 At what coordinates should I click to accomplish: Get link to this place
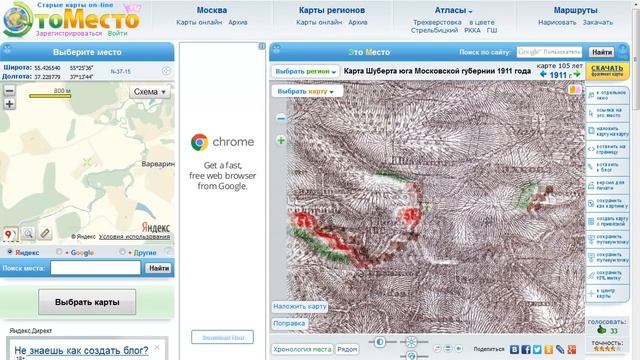[607, 113]
